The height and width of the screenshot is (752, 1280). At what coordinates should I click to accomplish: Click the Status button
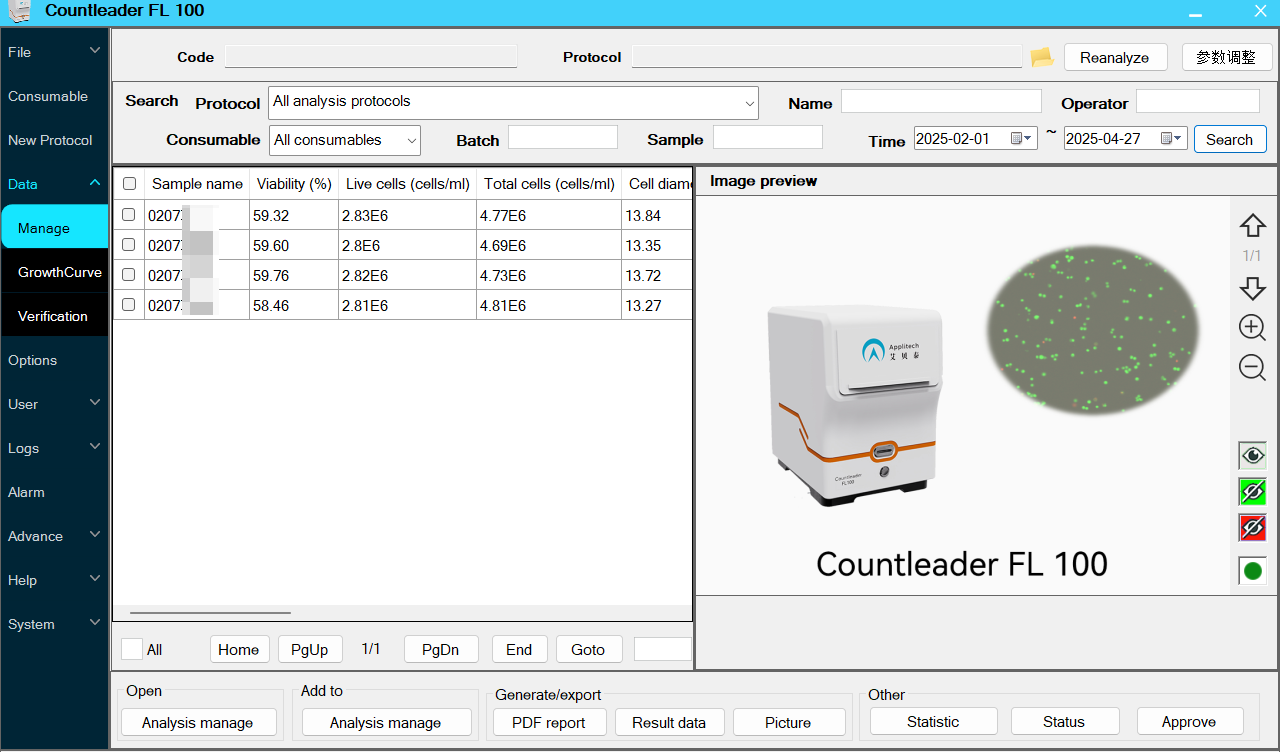click(x=1064, y=721)
